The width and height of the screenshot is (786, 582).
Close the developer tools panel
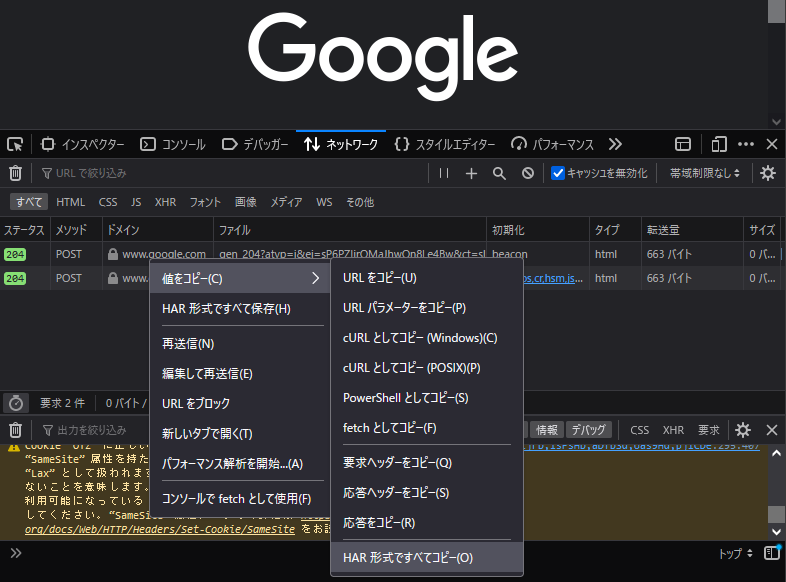772,144
